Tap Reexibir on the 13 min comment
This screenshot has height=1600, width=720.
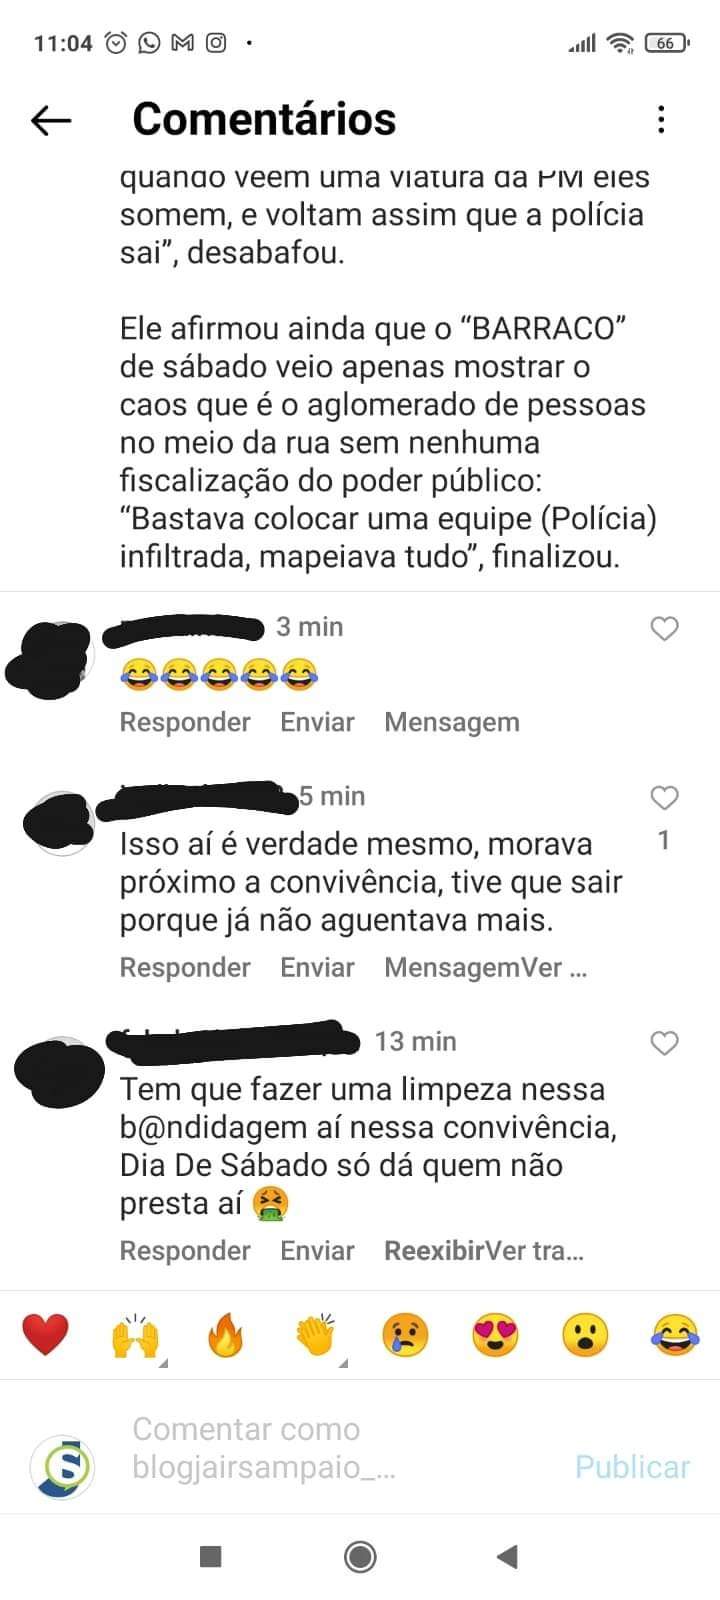coord(434,1250)
